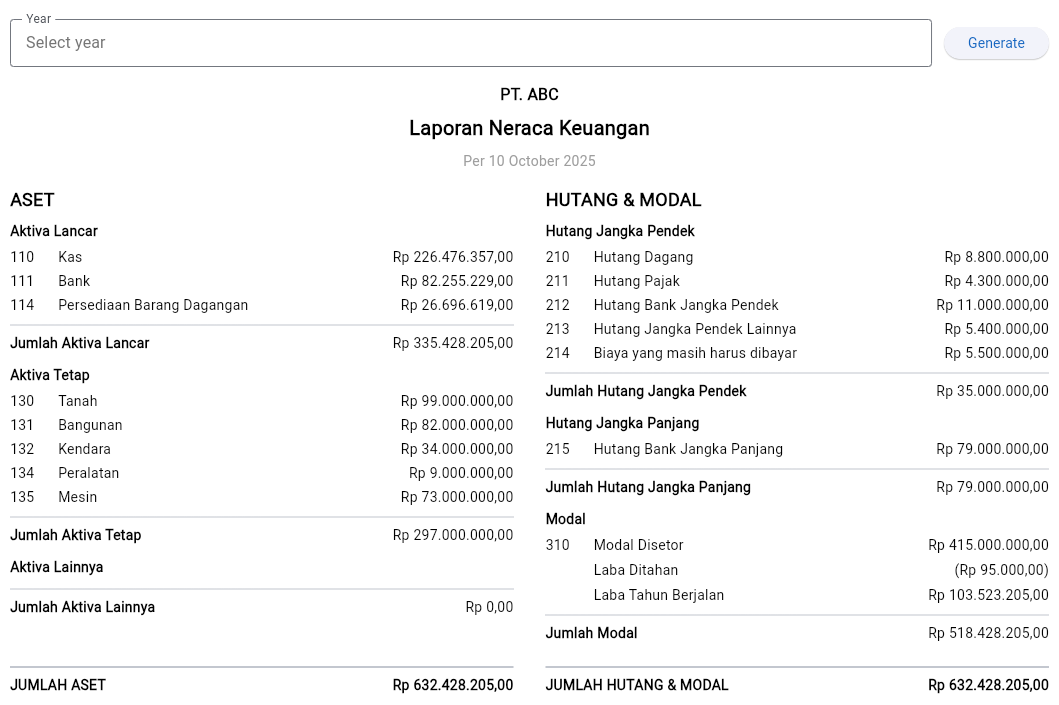This screenshot has width=1059, height=705.
Task: Select the Laba Tahun Berjalan row
Action: click(658, 595)
